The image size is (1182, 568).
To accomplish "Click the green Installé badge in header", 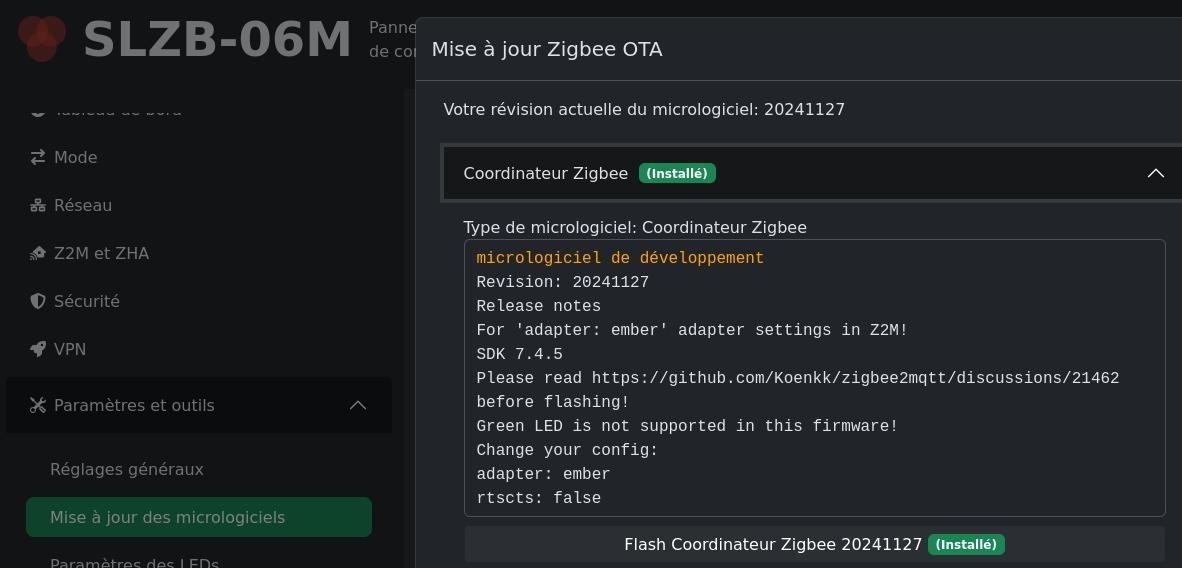I will 677,173.
